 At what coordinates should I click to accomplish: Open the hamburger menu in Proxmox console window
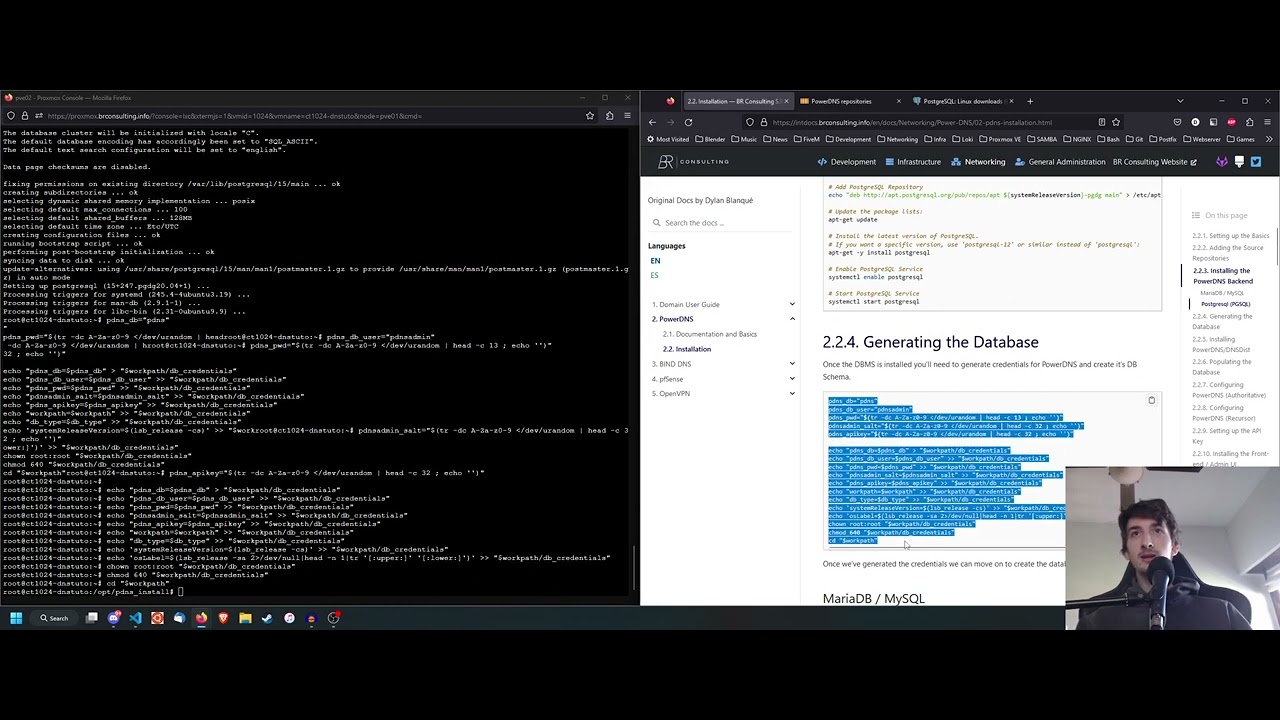(627, 116)
